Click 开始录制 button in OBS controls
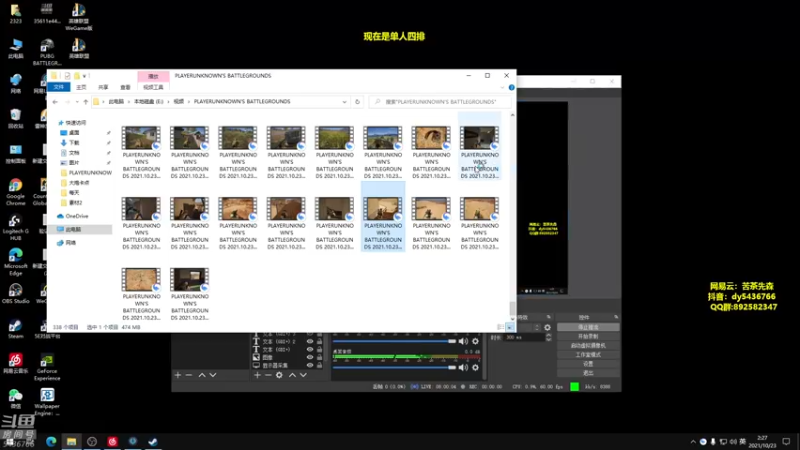 588,336
